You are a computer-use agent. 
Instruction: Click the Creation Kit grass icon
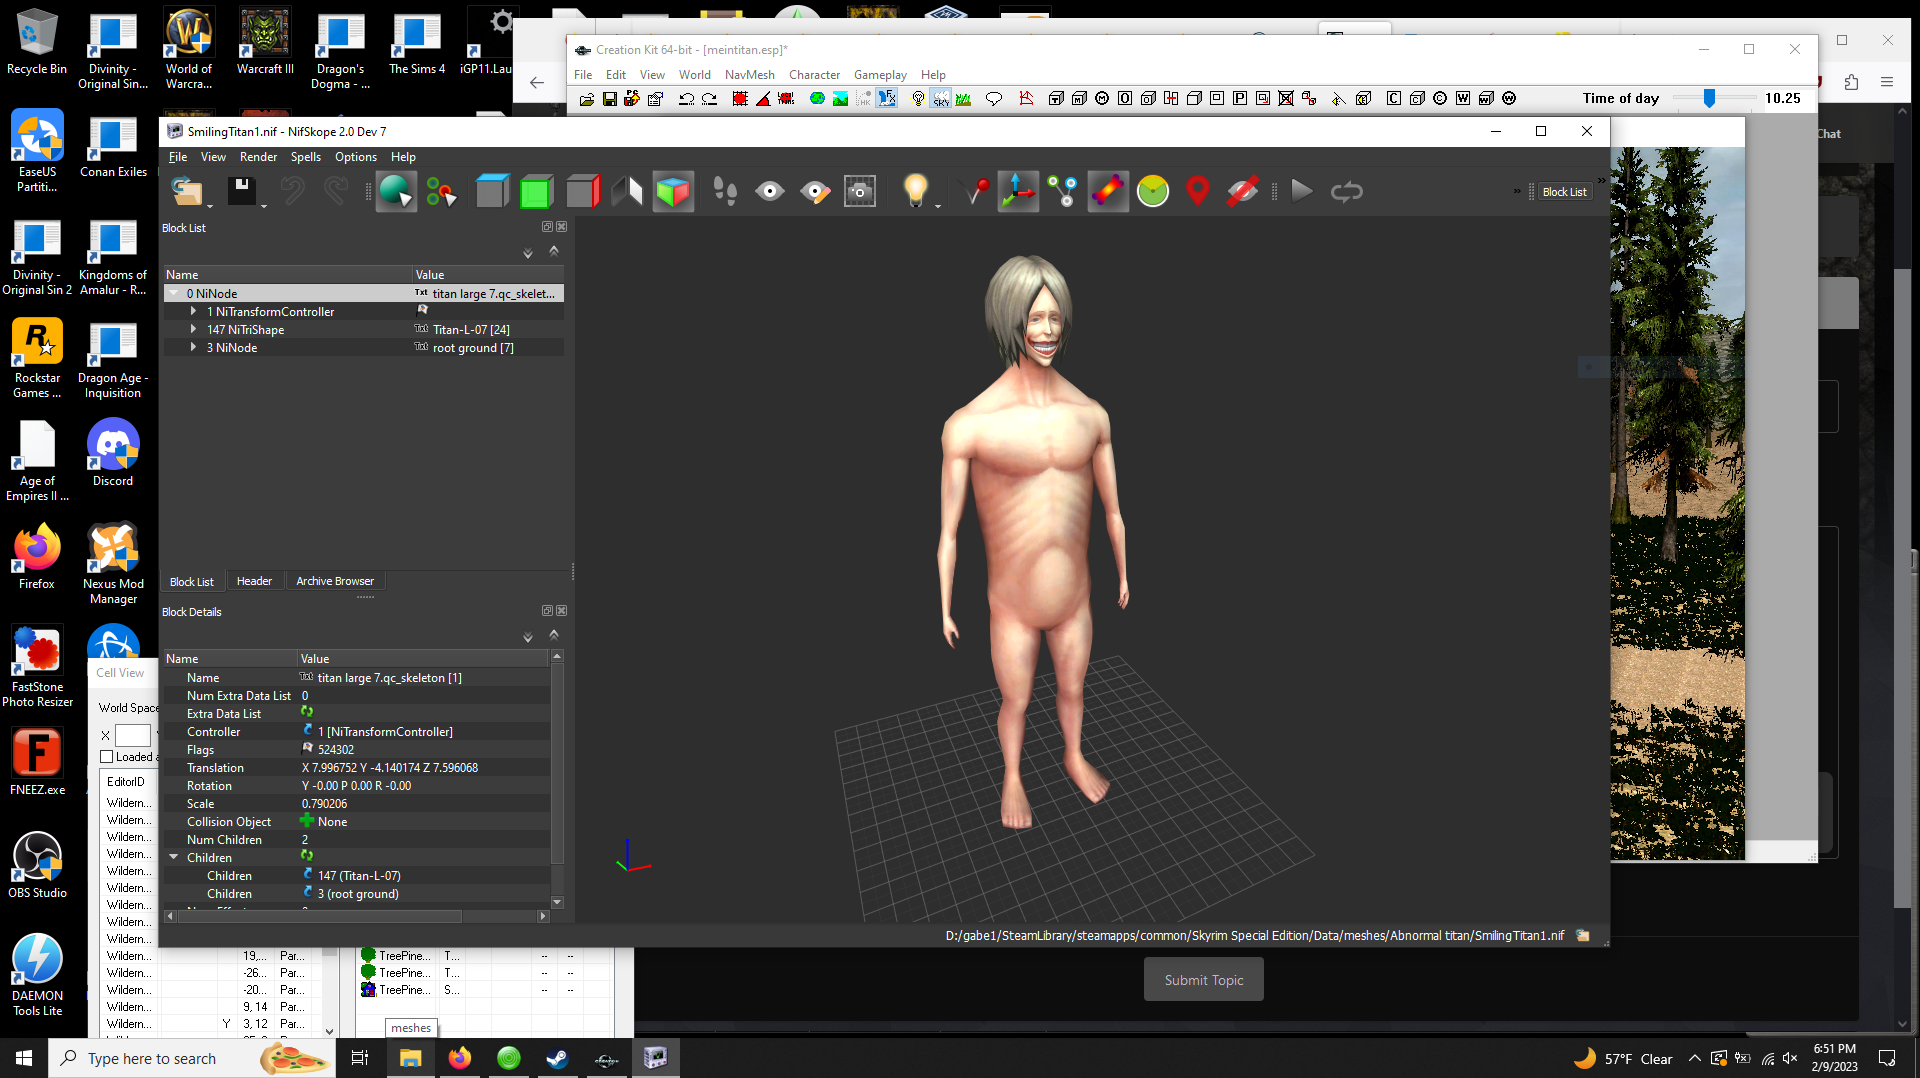coord(964,99)
